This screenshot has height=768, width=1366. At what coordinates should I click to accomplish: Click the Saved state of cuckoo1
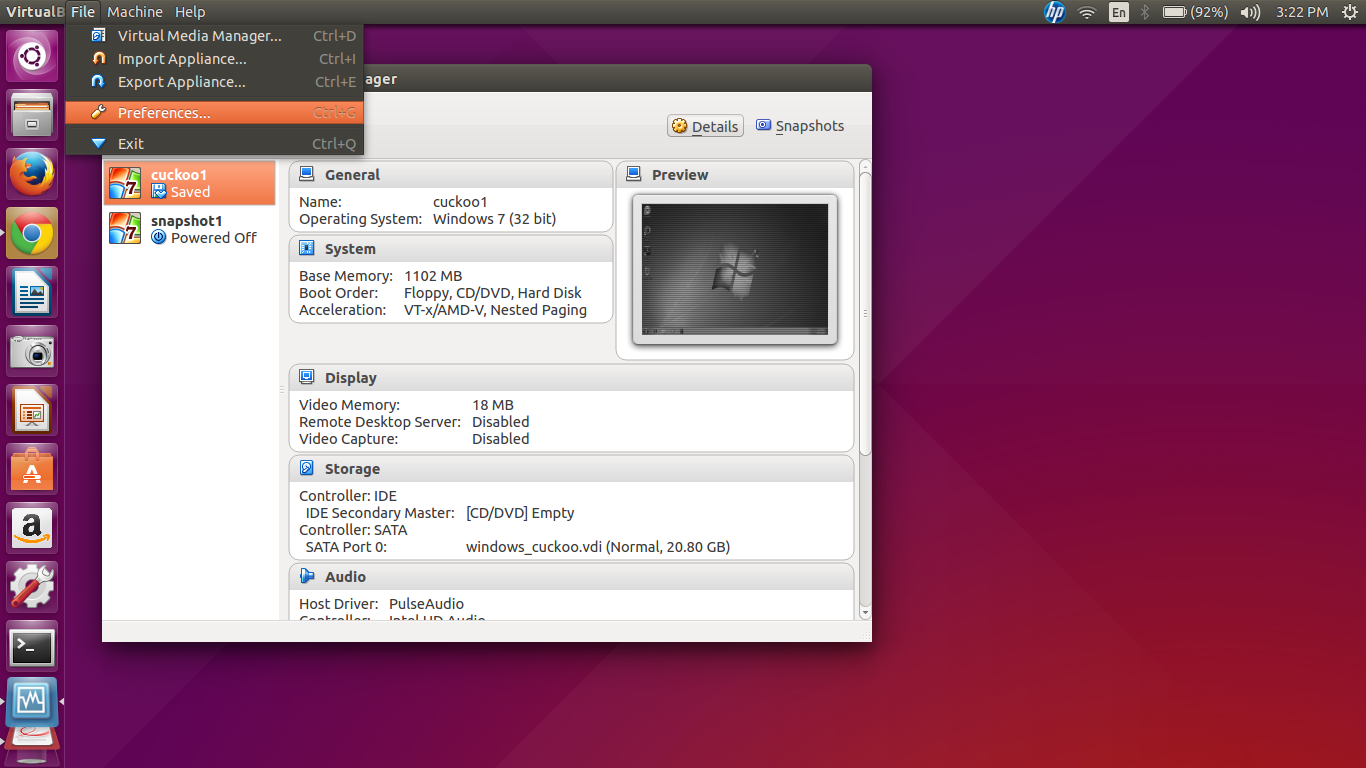point(181,192)
